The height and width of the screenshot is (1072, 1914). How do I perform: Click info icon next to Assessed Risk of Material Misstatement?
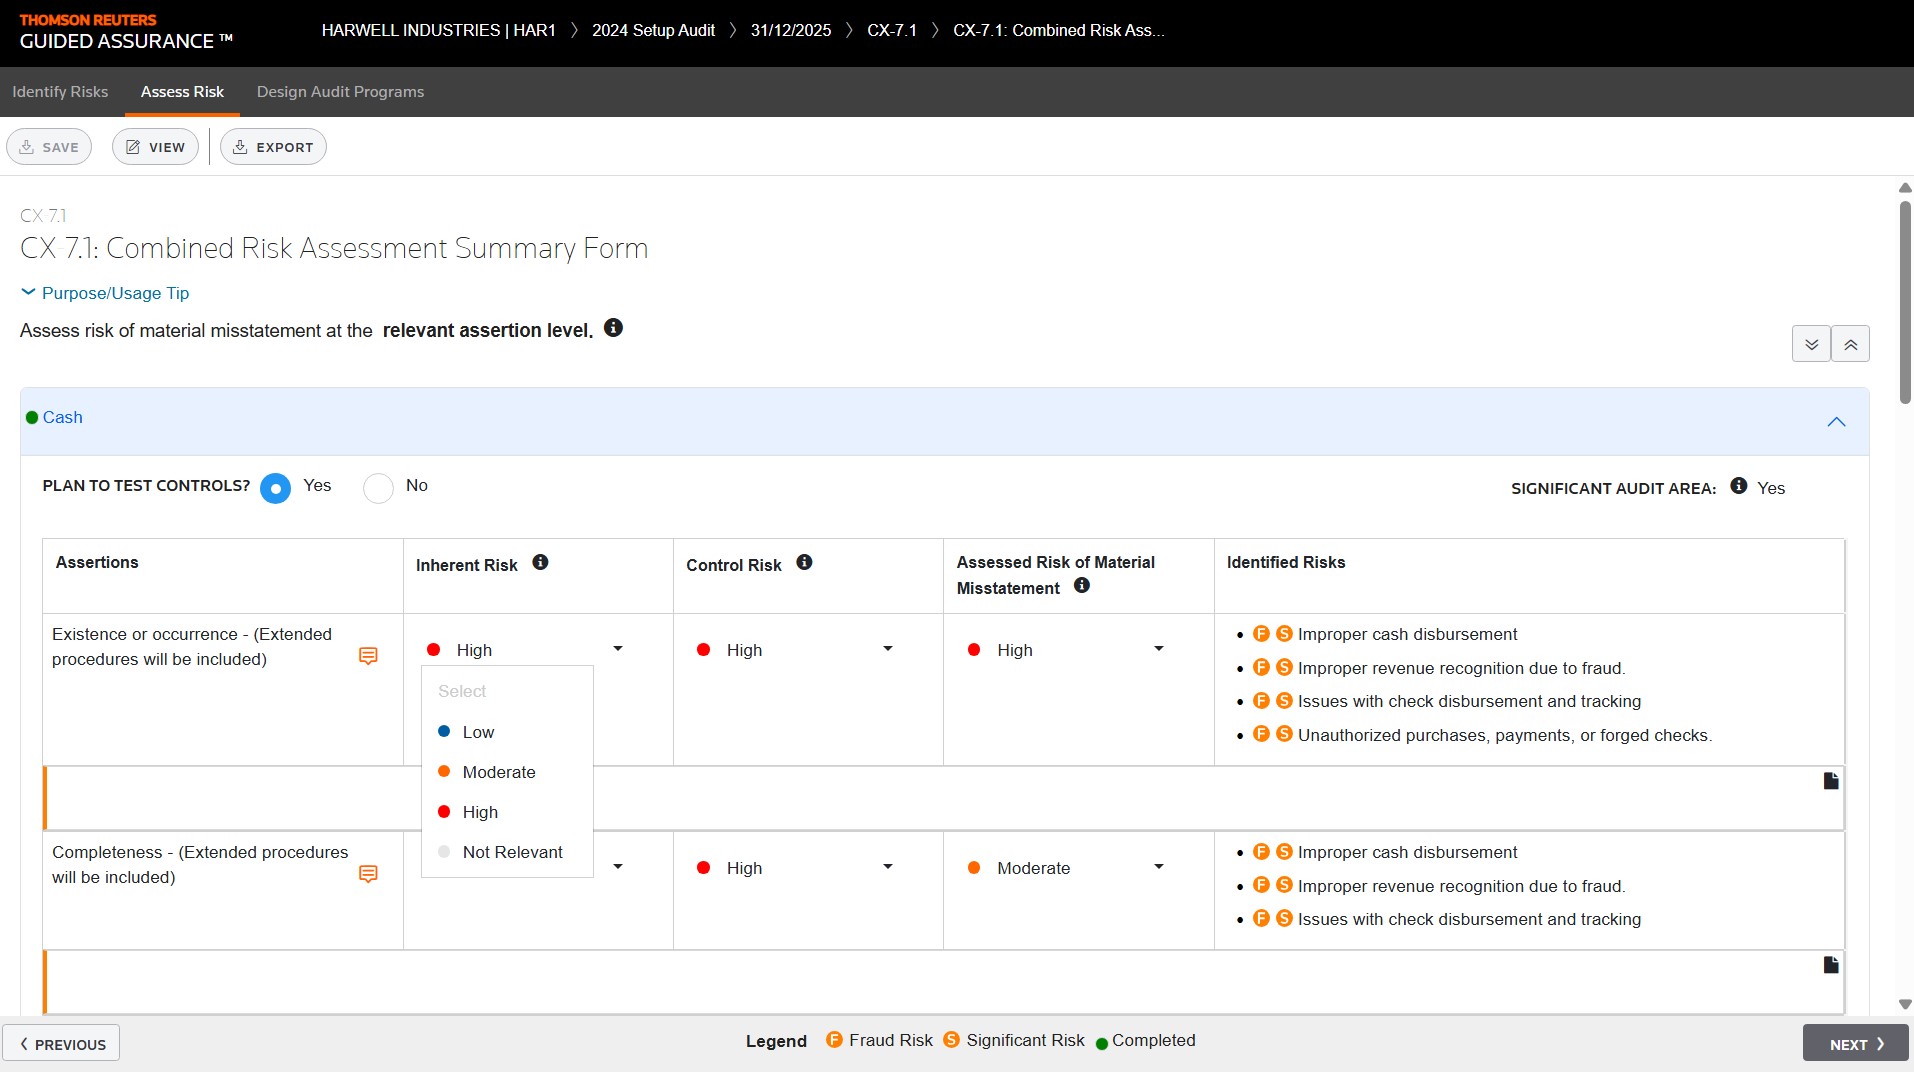[1081, 586]
